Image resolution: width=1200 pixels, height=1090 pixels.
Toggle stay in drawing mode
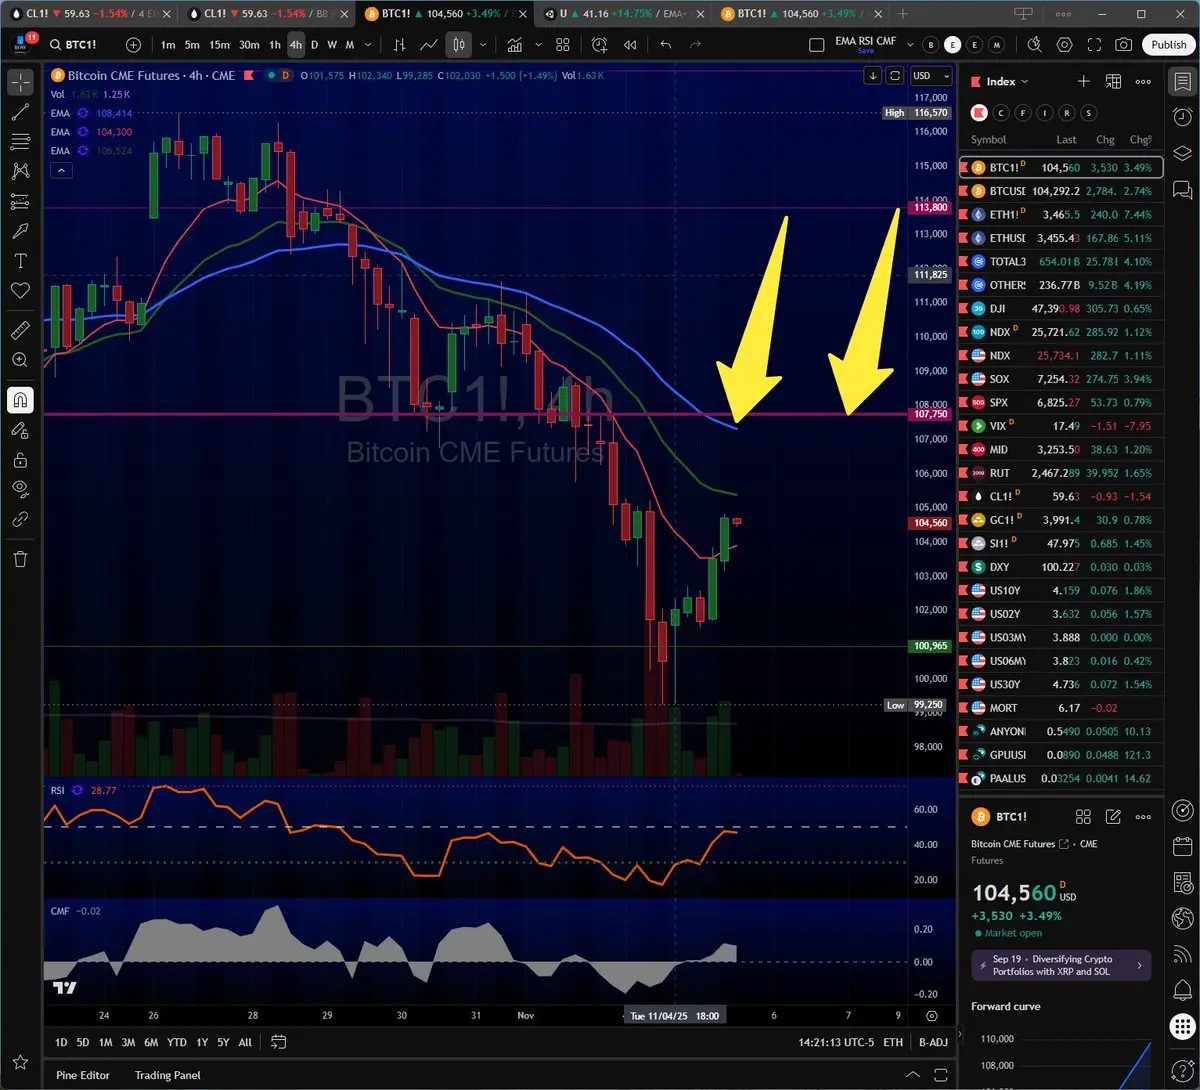click(x=20, y=430)
